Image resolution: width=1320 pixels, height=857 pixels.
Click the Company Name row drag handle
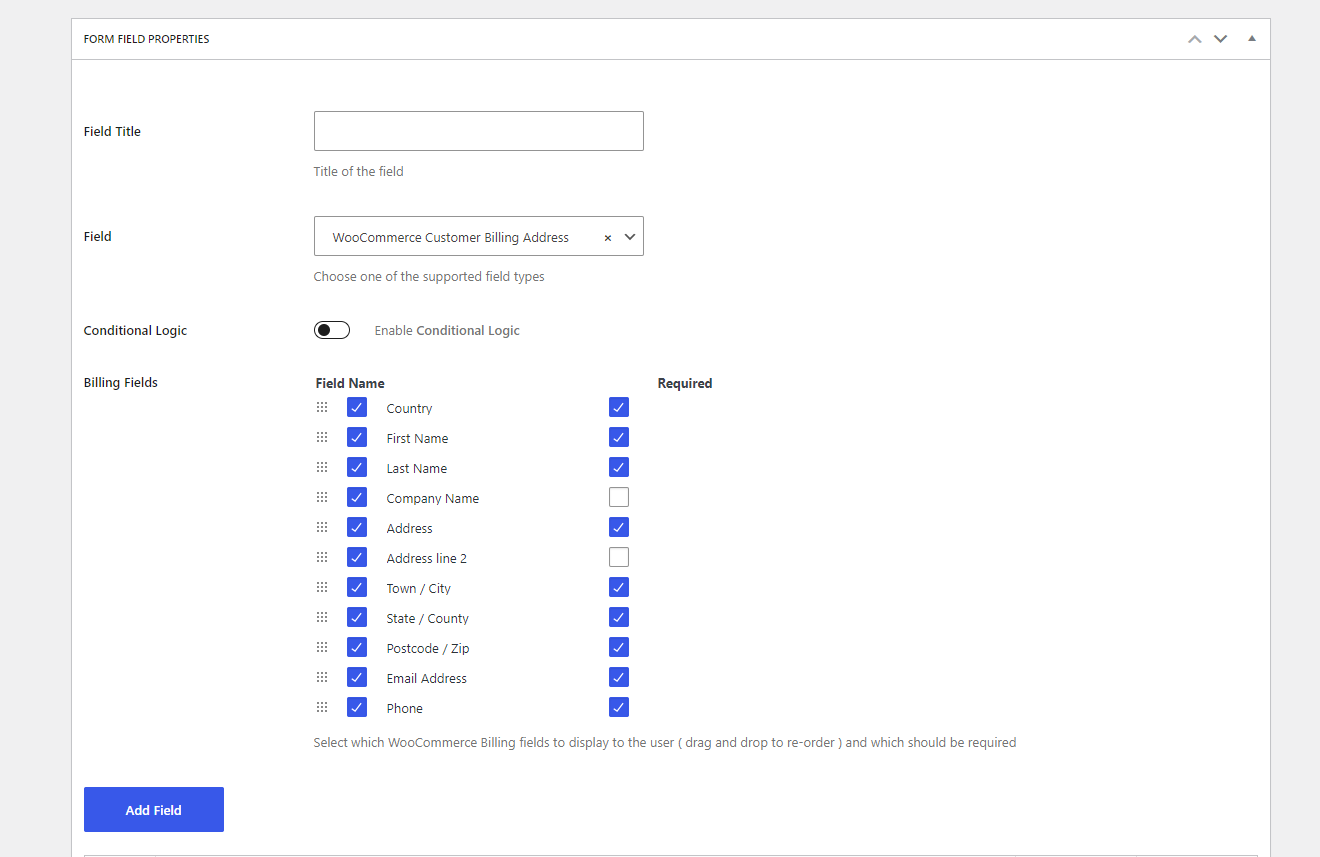click(322, 497)
